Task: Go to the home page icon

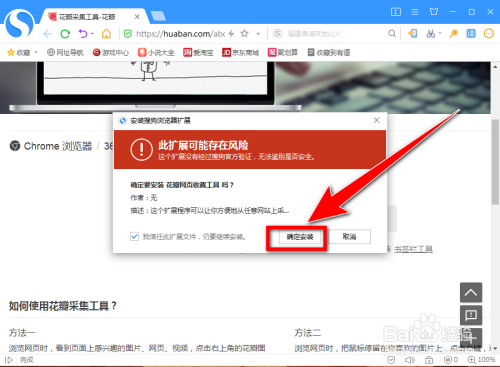Action: pos(106,34)
